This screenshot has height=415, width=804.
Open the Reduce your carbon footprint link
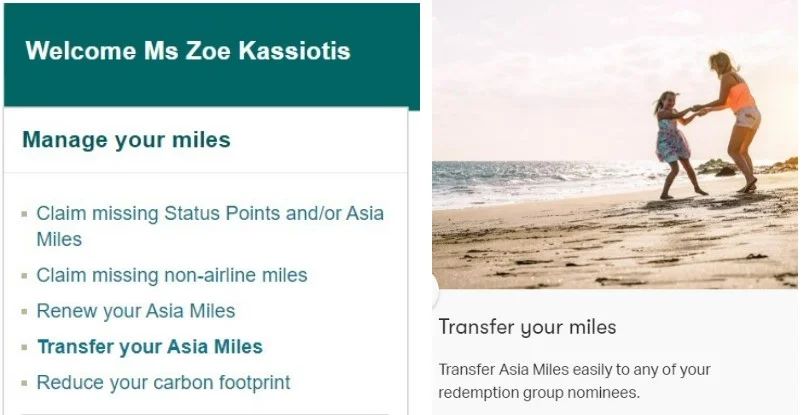point(163,383)
